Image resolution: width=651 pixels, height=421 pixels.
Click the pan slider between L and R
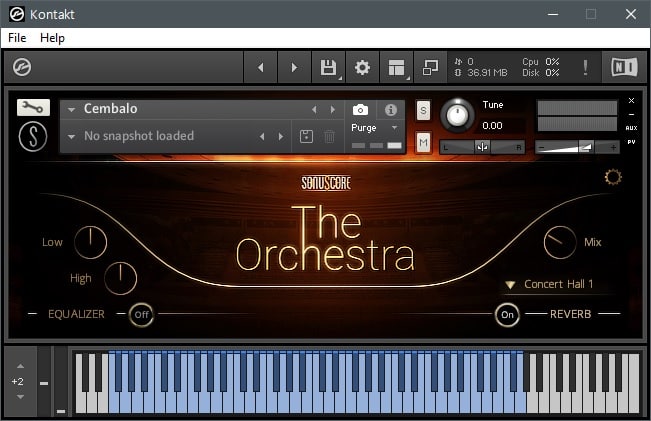coord(482,147)
